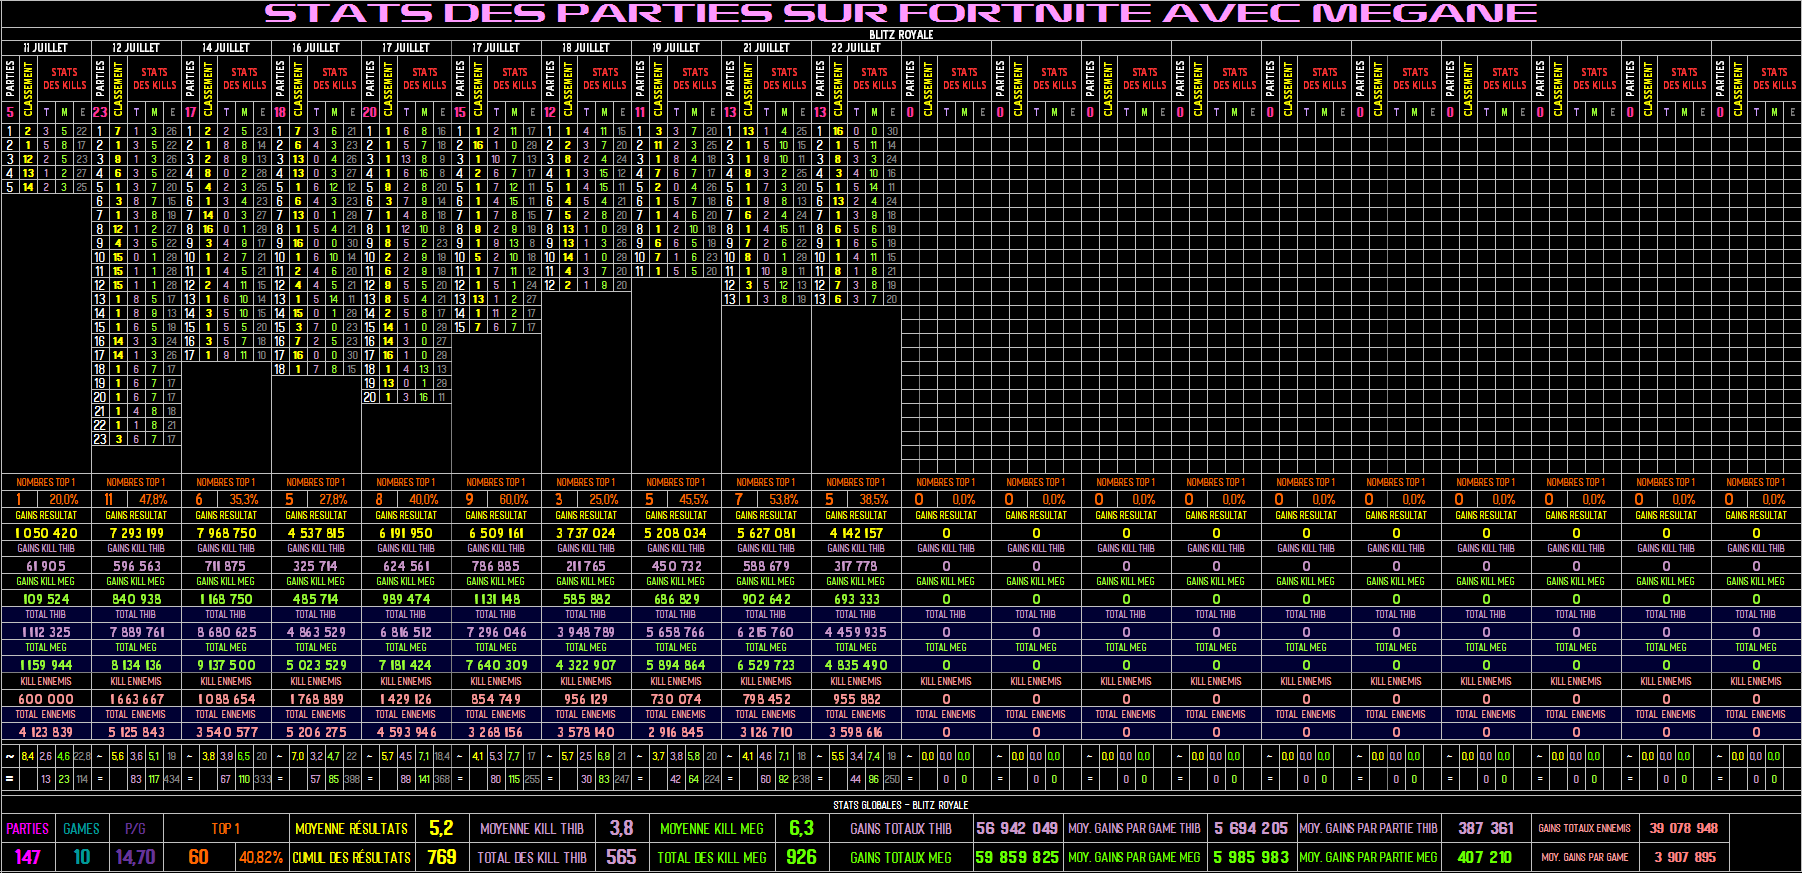Viewport: 1802px width, 873px height.
Task: Select the cumul des résultats value 769
Action: pos(441,857)
